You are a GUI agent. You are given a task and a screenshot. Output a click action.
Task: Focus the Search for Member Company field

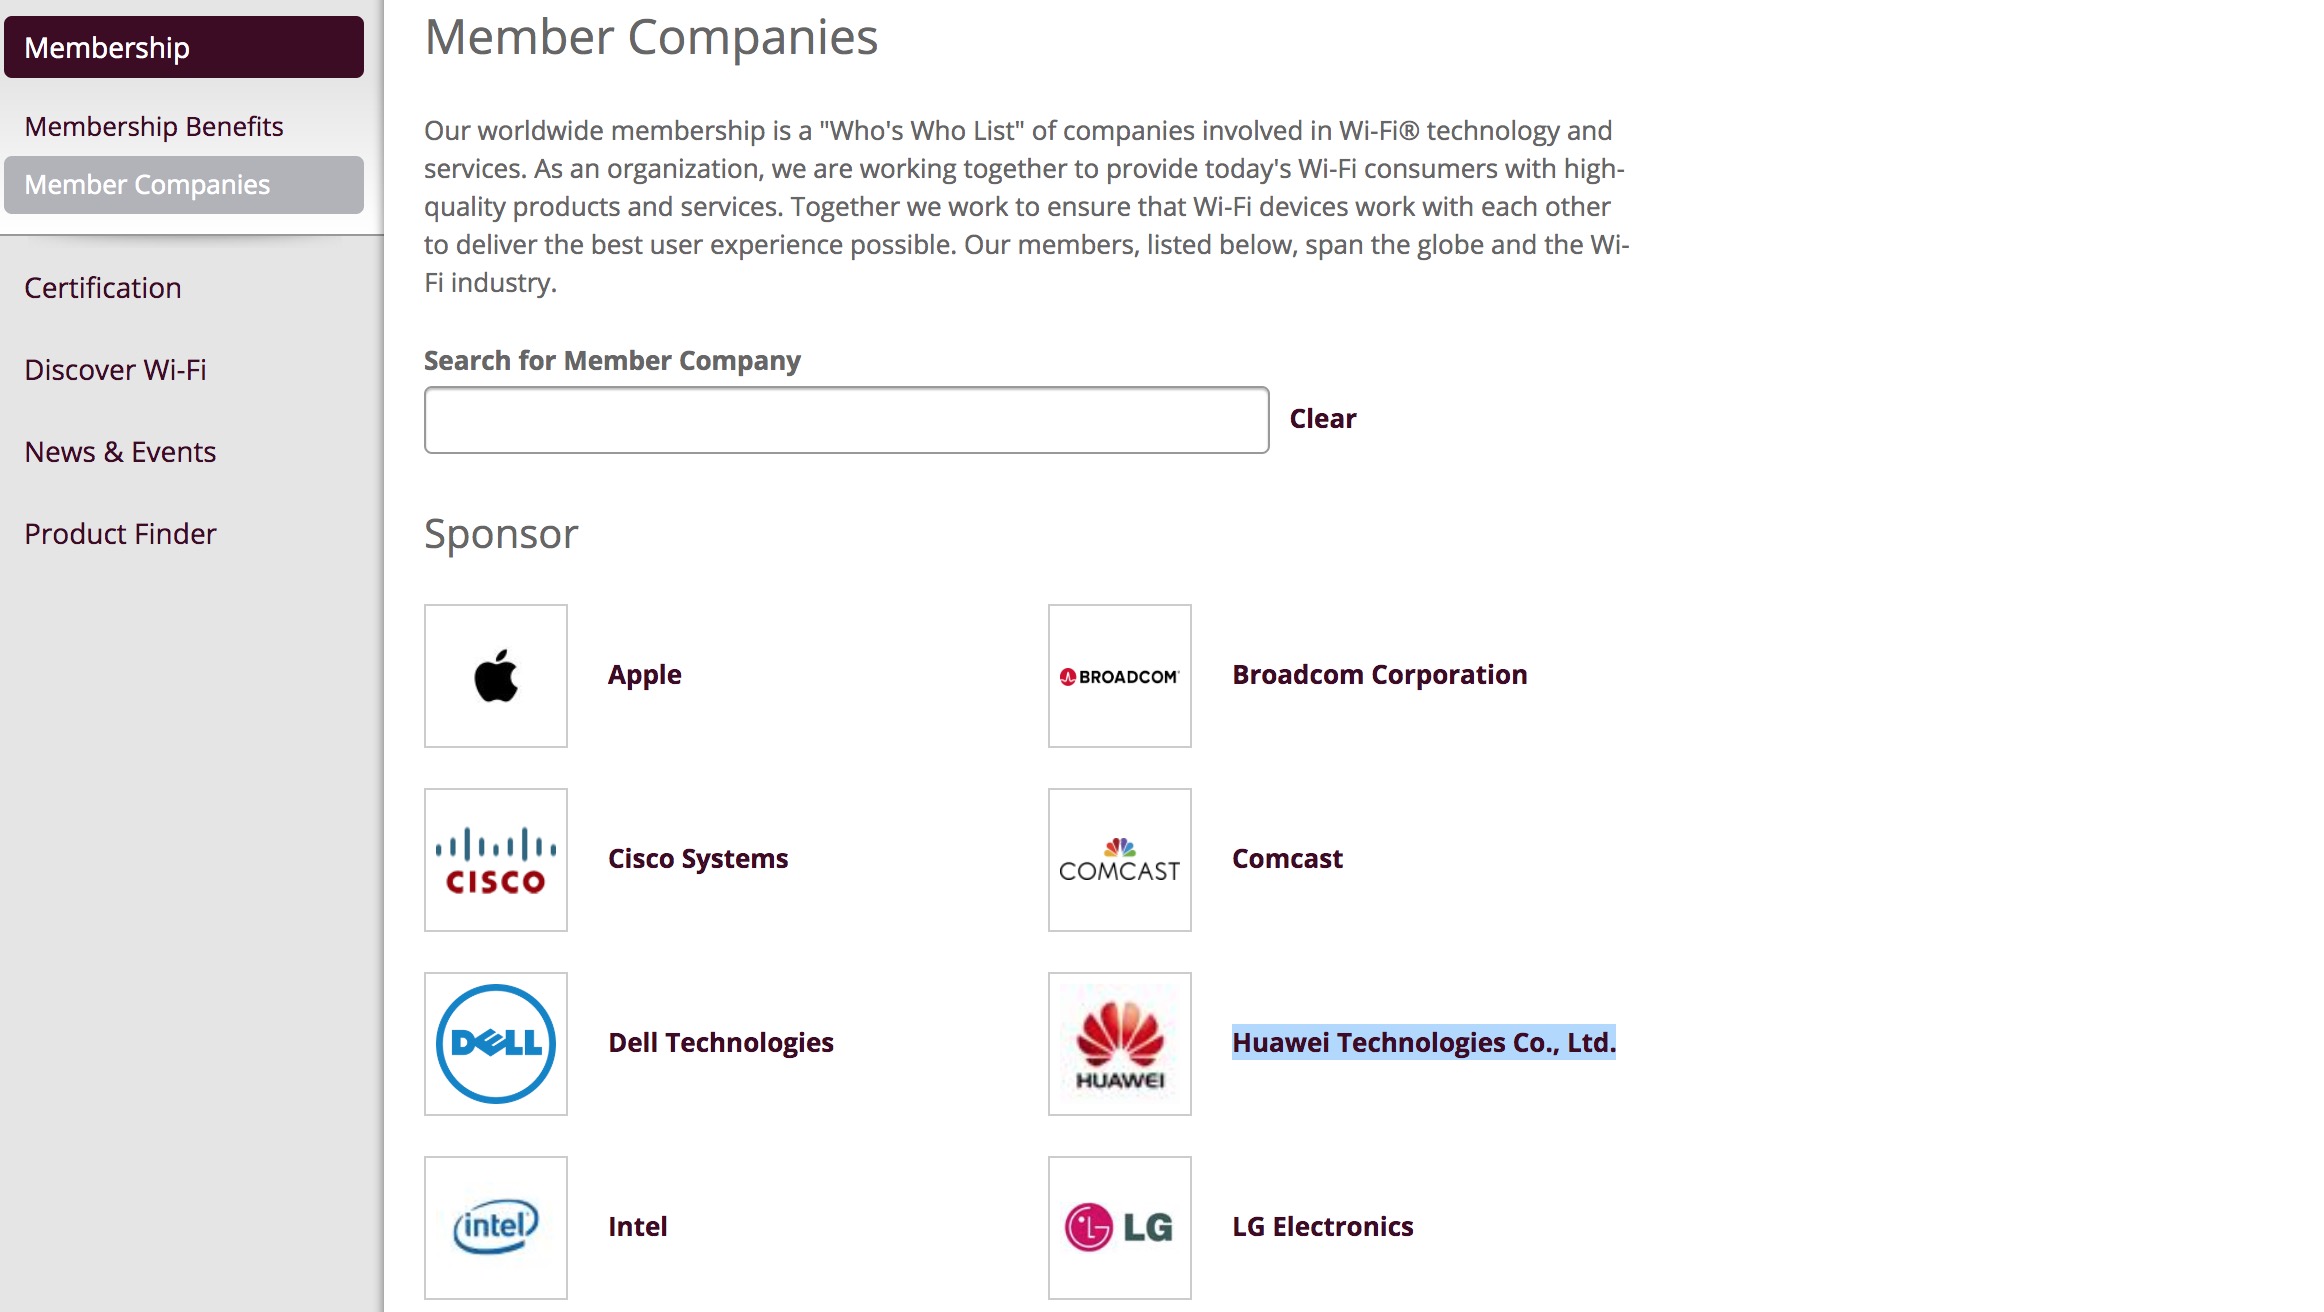(847, 420)
